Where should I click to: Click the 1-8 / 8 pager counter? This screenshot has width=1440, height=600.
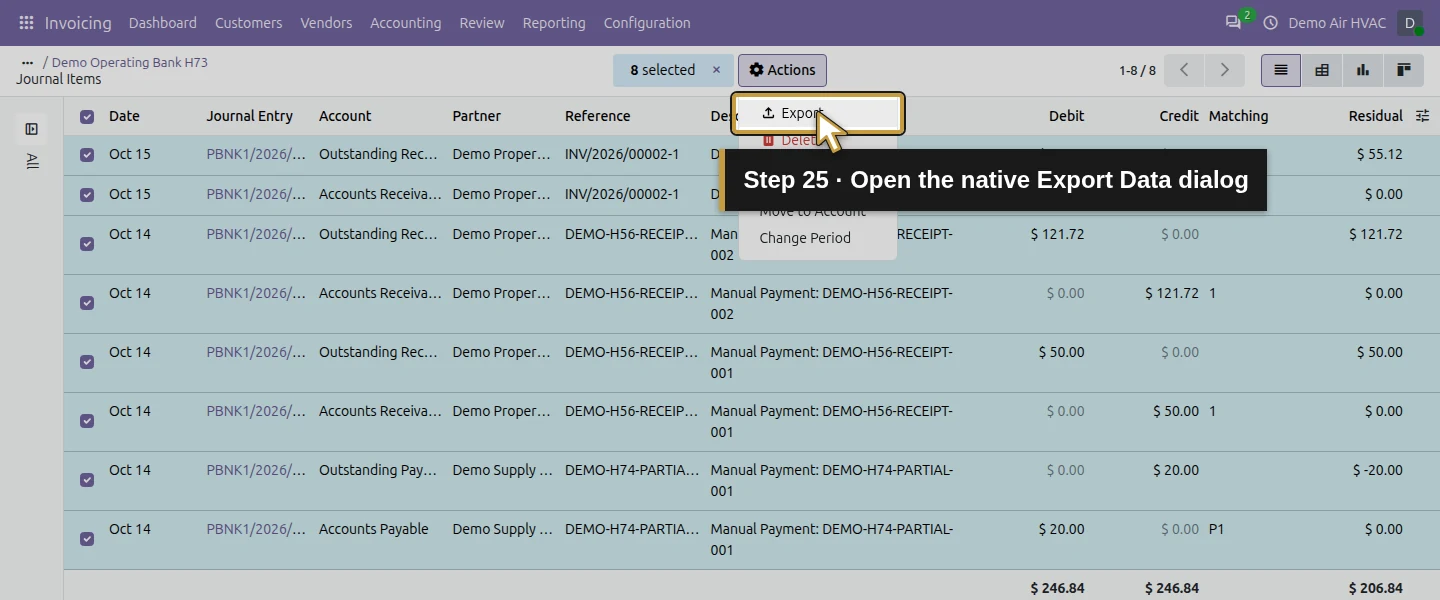pyautogui.click(x=1137, y=70)
